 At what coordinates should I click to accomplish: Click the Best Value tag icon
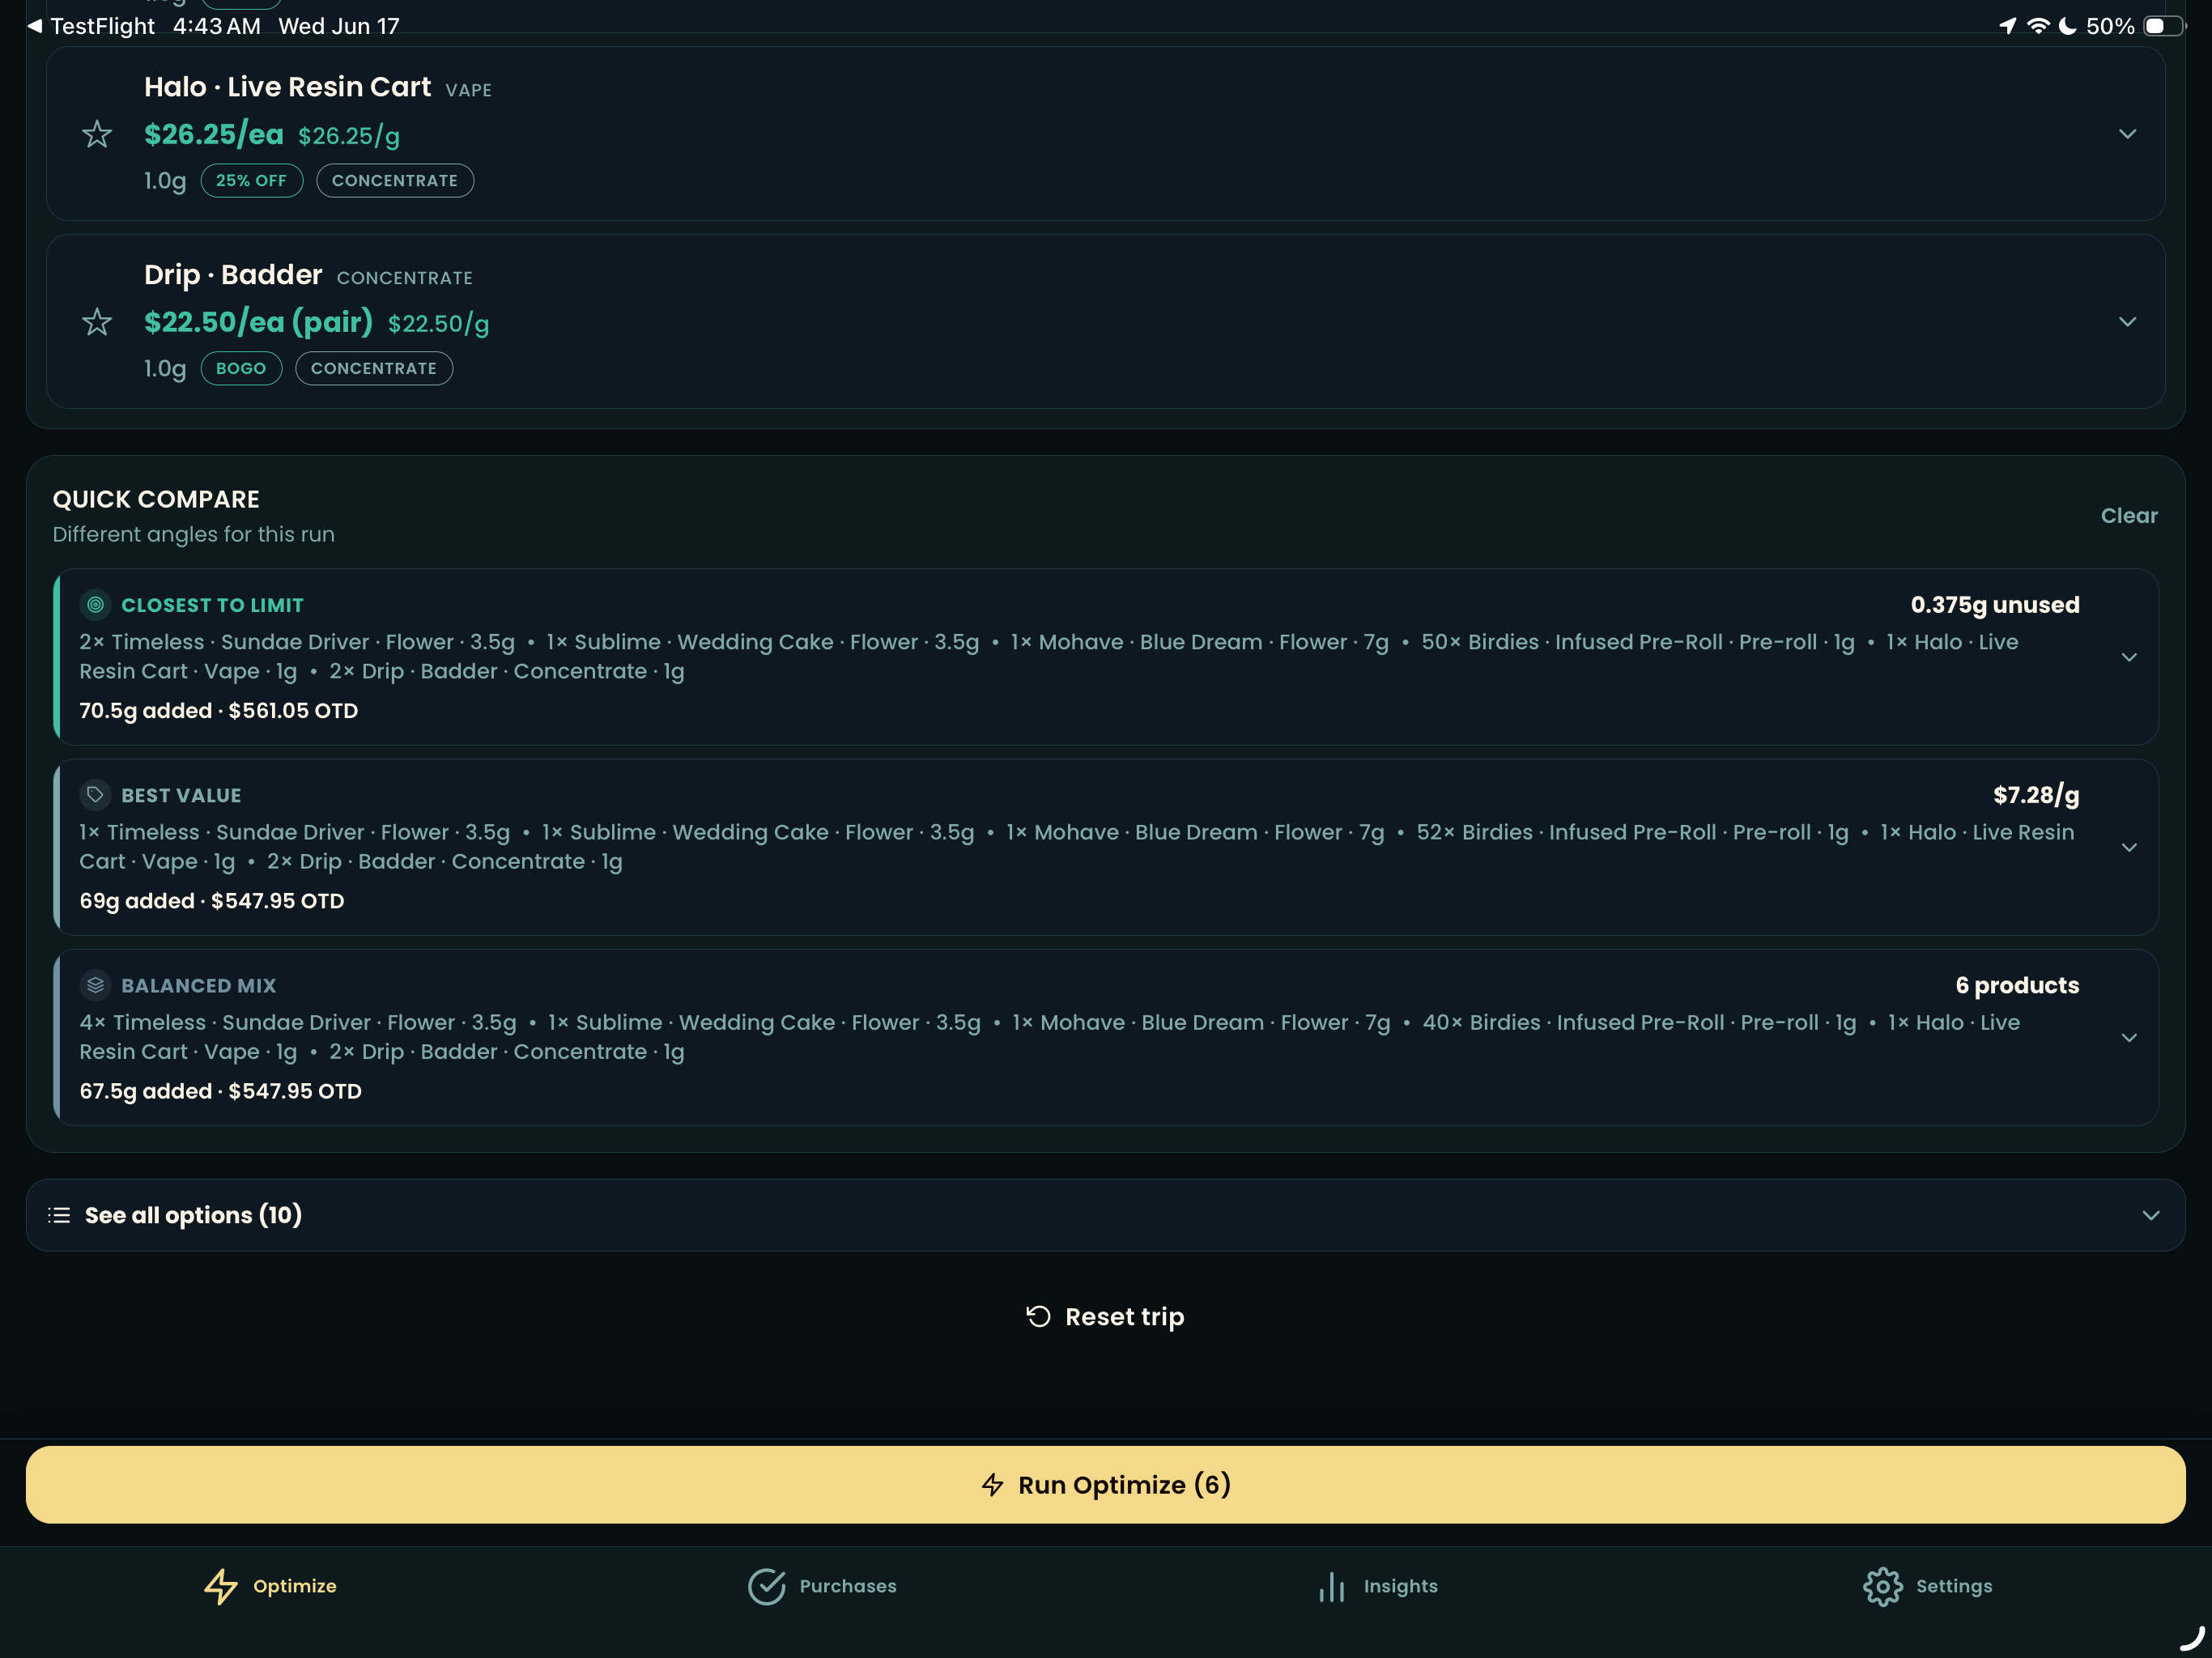95,795
